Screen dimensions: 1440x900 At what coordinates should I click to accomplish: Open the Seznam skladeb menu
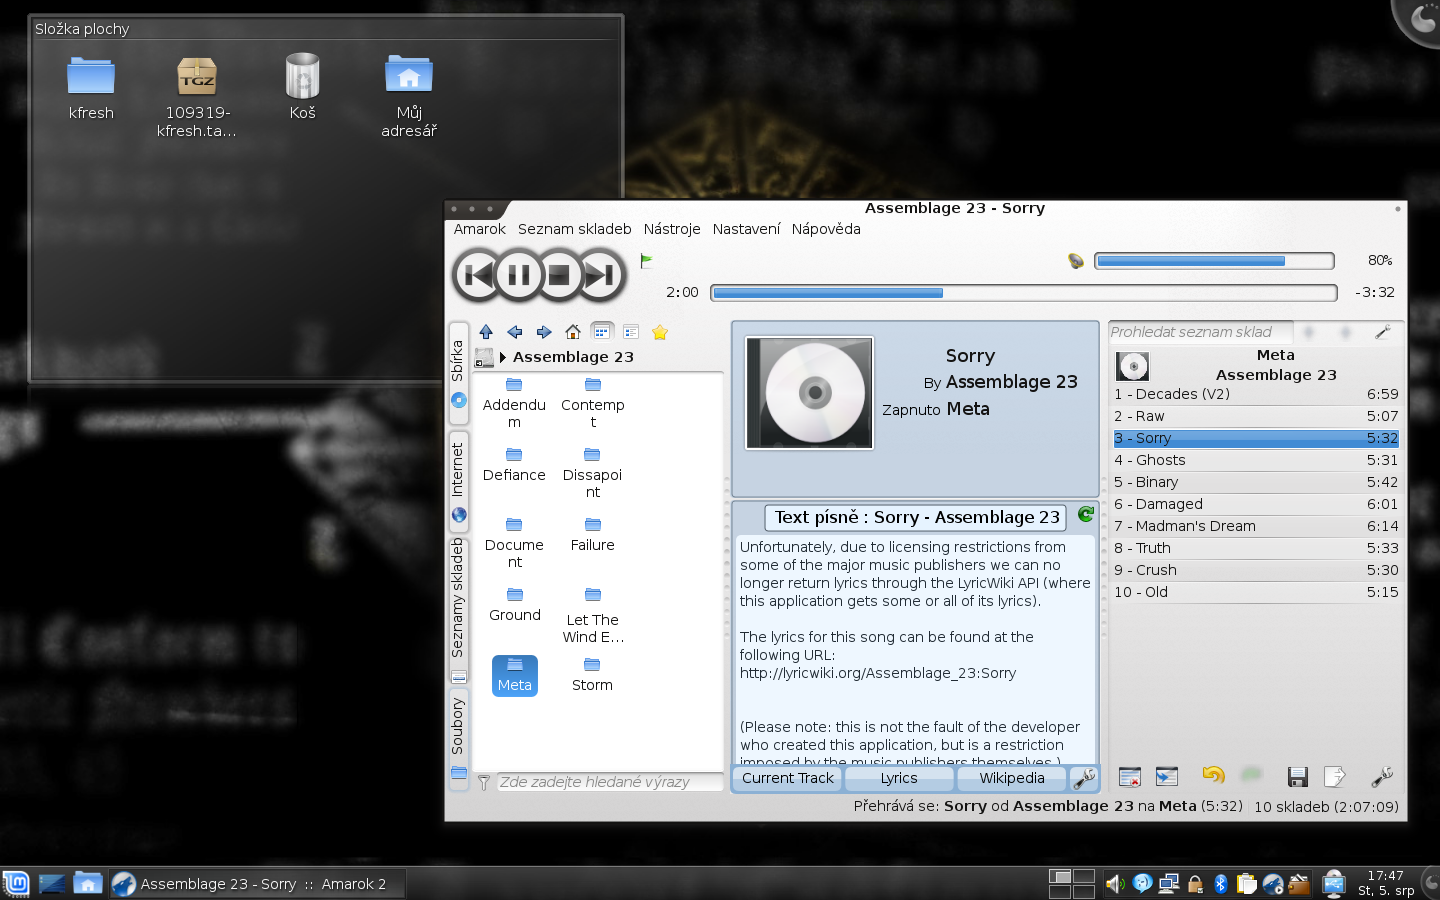[575, 229]
